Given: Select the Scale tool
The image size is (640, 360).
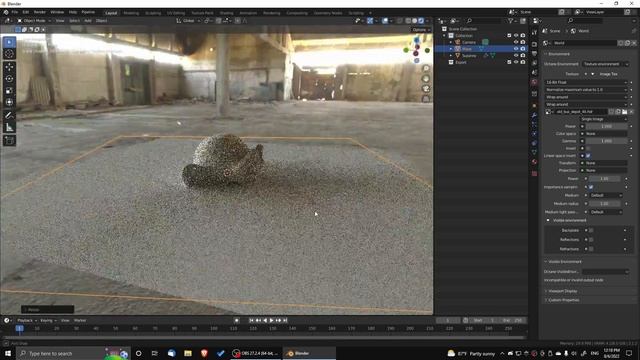Looking at the screenshot, I should (9, 91).
